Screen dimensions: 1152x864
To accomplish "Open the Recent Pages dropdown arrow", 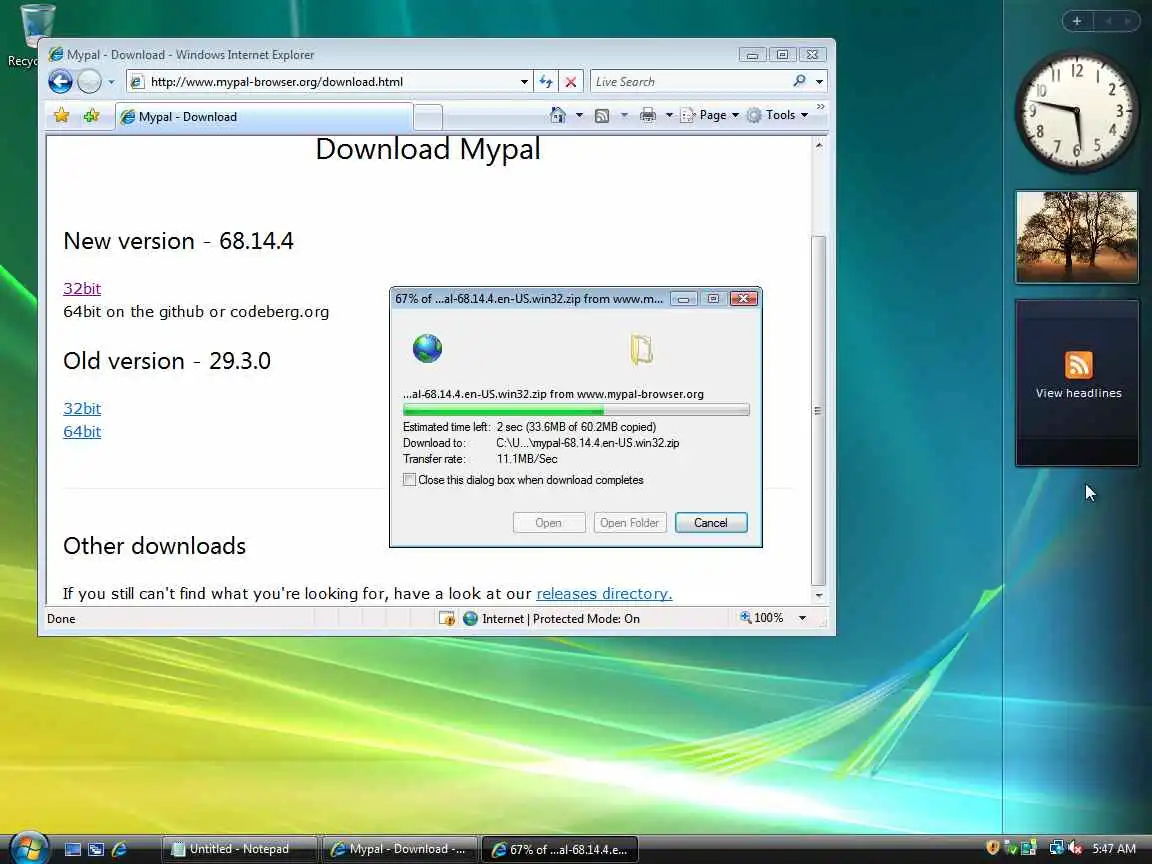I will pos(111,82).
